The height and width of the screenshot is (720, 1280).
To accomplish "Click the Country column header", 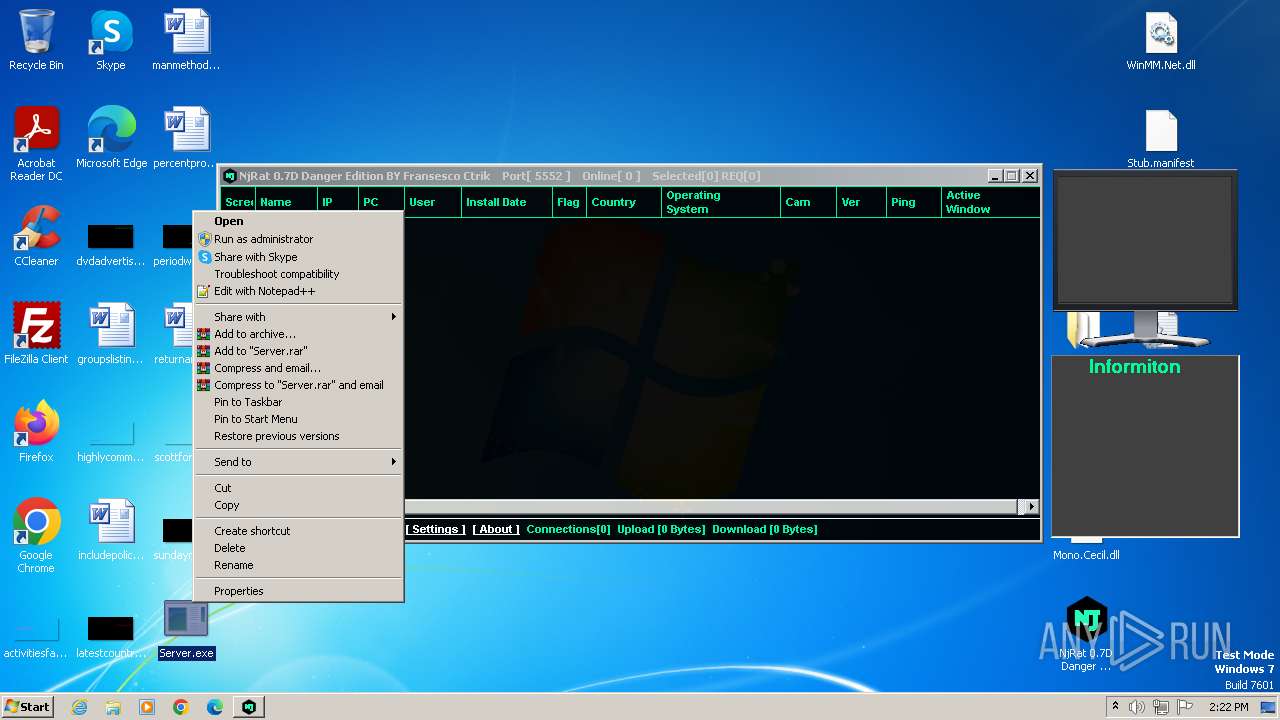I will pos(624,202).
